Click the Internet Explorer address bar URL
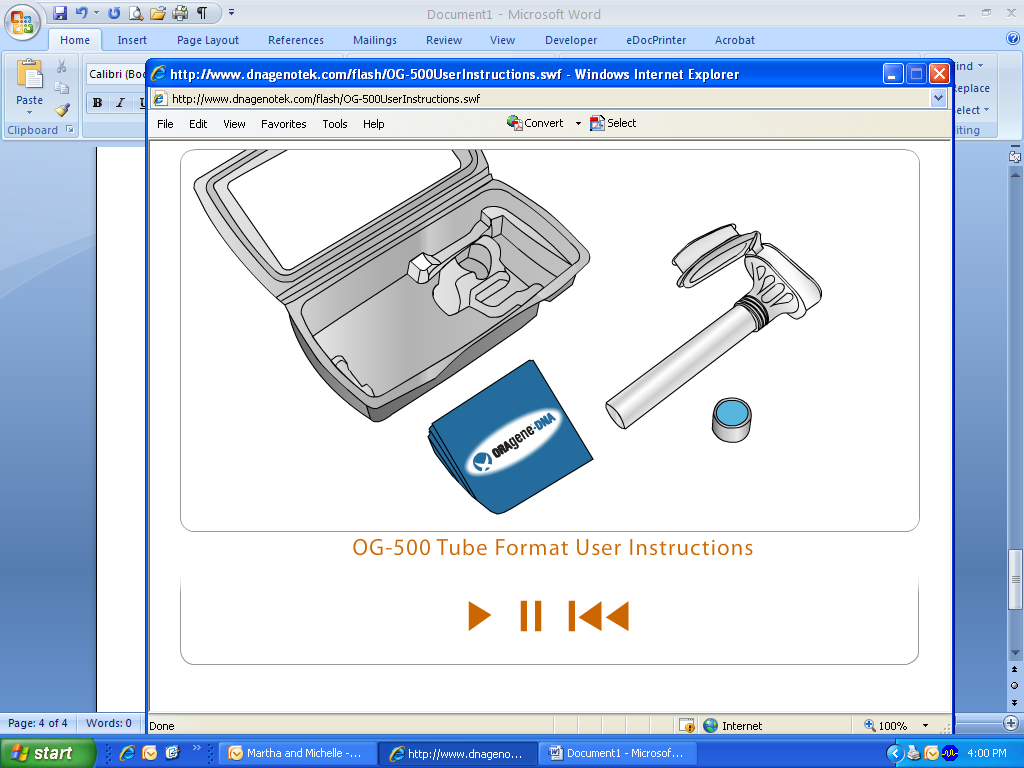 click(x=326, y=99)
